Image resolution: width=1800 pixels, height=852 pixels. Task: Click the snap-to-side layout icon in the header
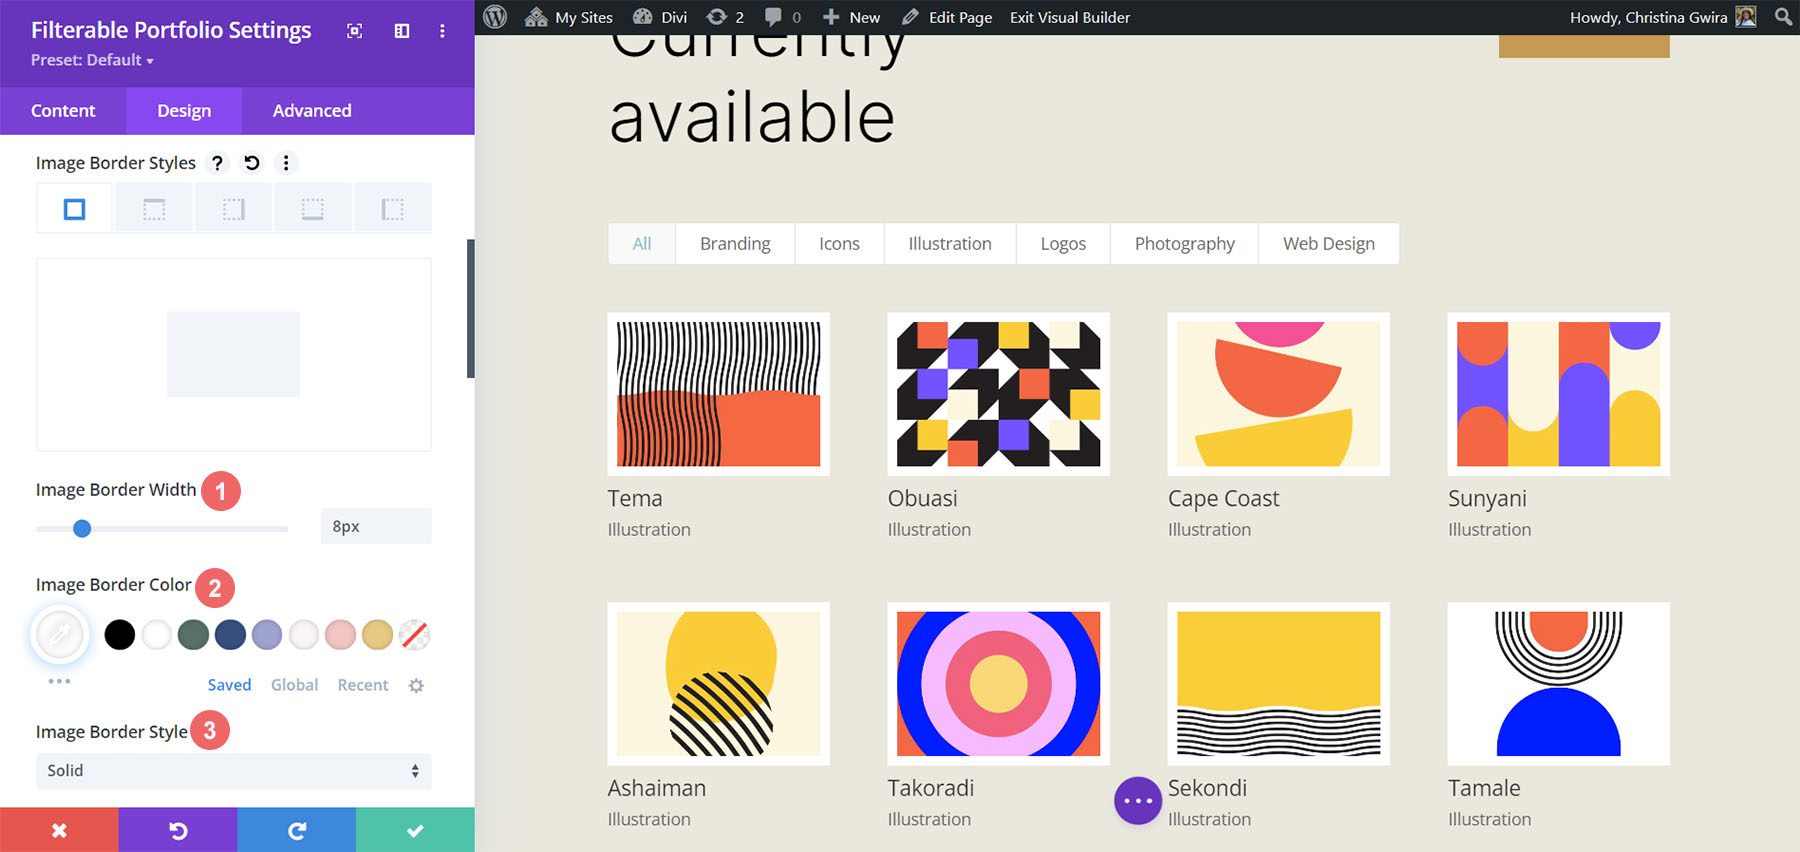point(402,31)
